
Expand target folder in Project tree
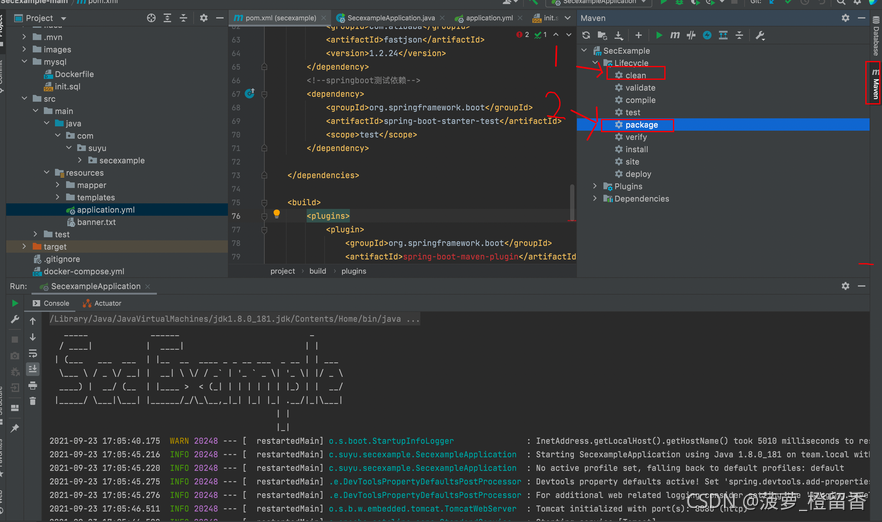tap(24, 246)
